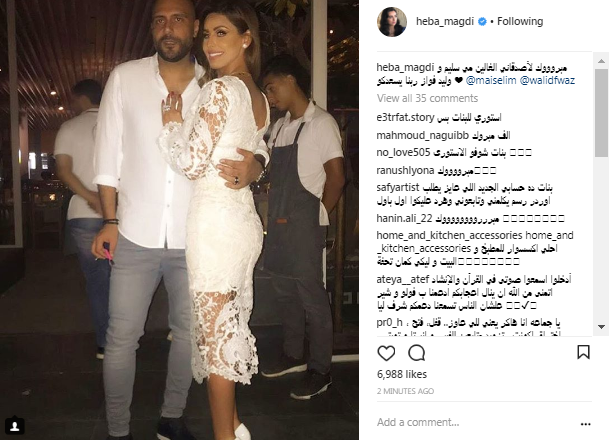
Task: Like the post with the heart icon
Action: [x=386, y=353]
